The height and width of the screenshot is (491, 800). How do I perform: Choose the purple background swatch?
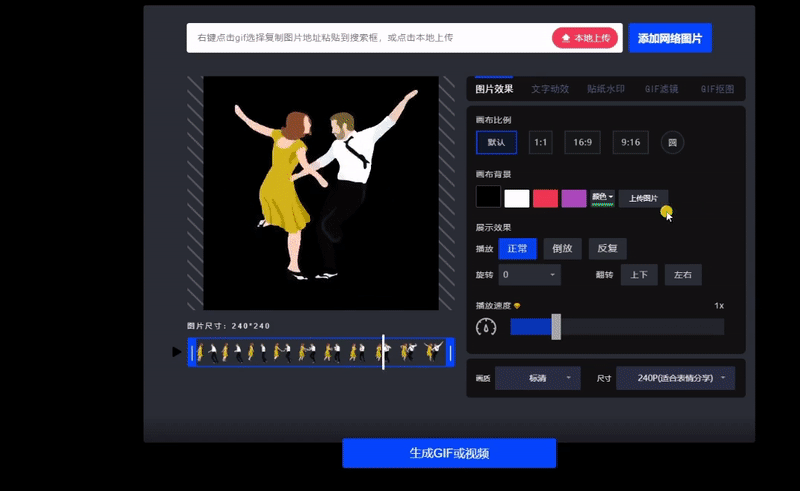574,198
